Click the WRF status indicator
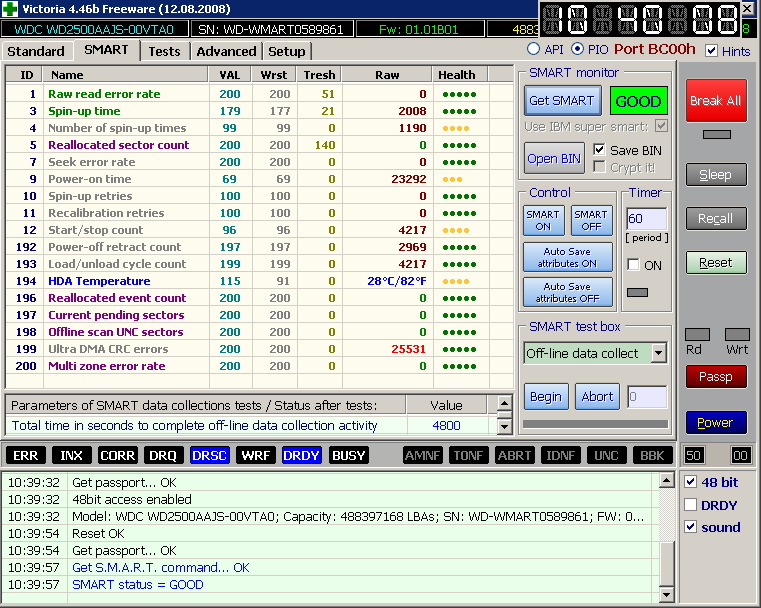Viewport: 761px width, 608px height. [x=255, y=455]
